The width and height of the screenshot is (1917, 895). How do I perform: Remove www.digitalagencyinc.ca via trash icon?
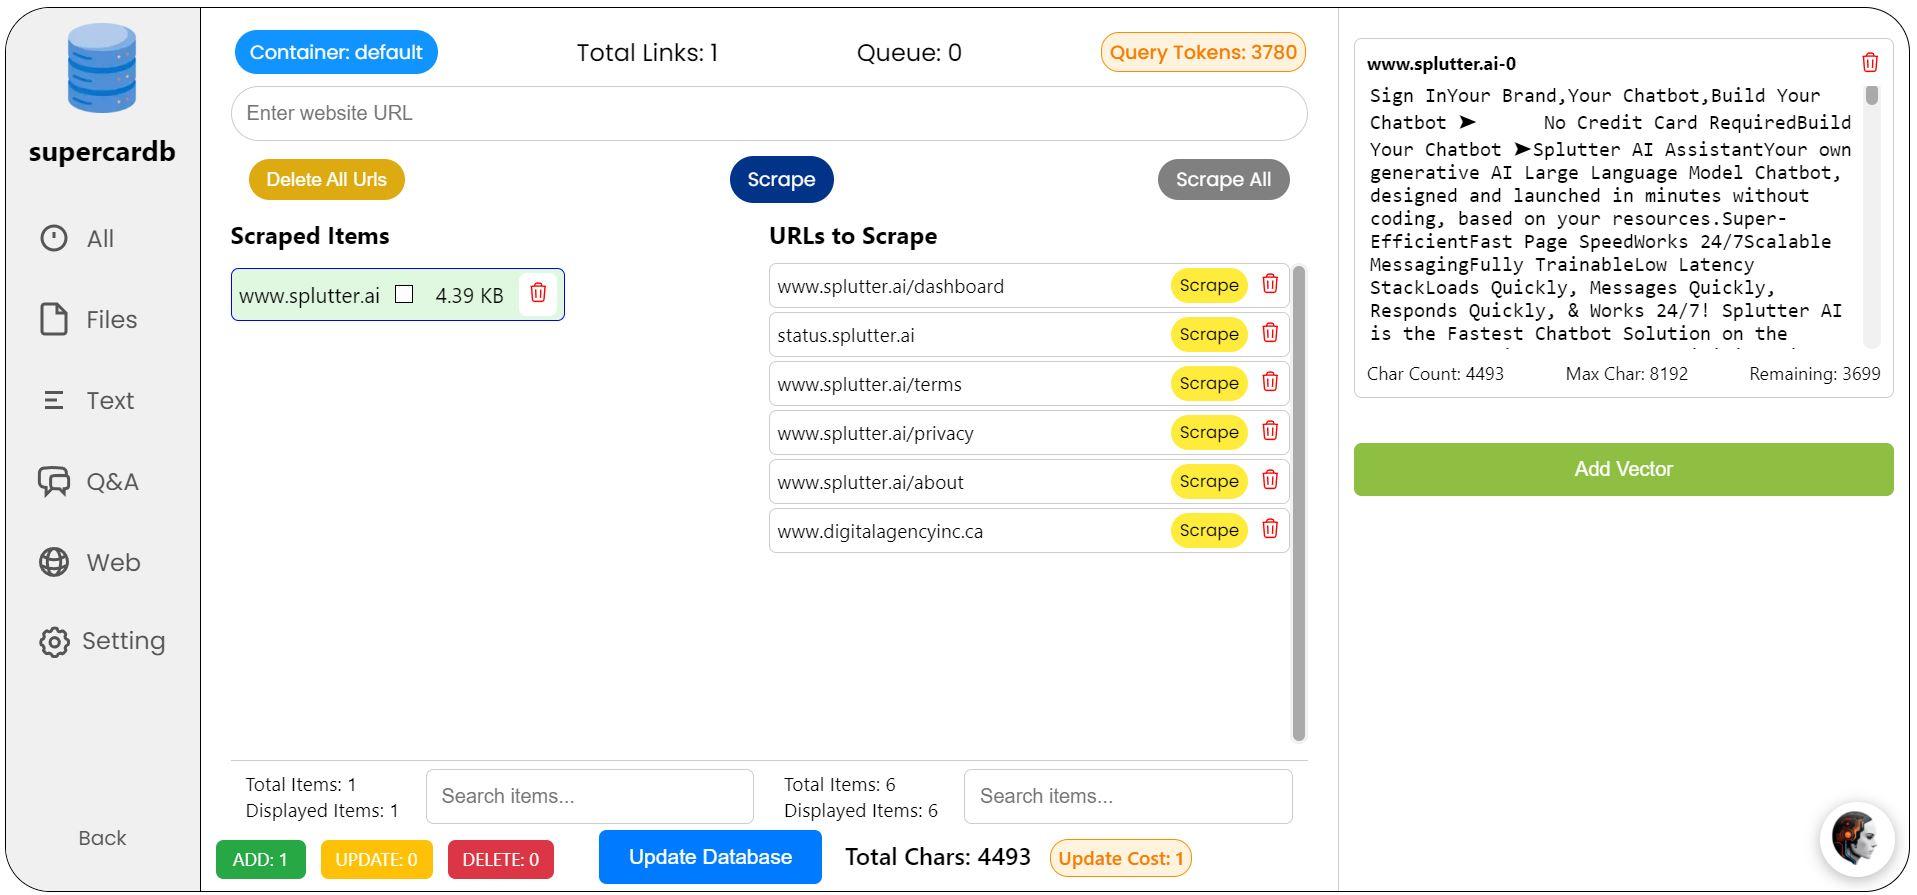point(1270,529)
